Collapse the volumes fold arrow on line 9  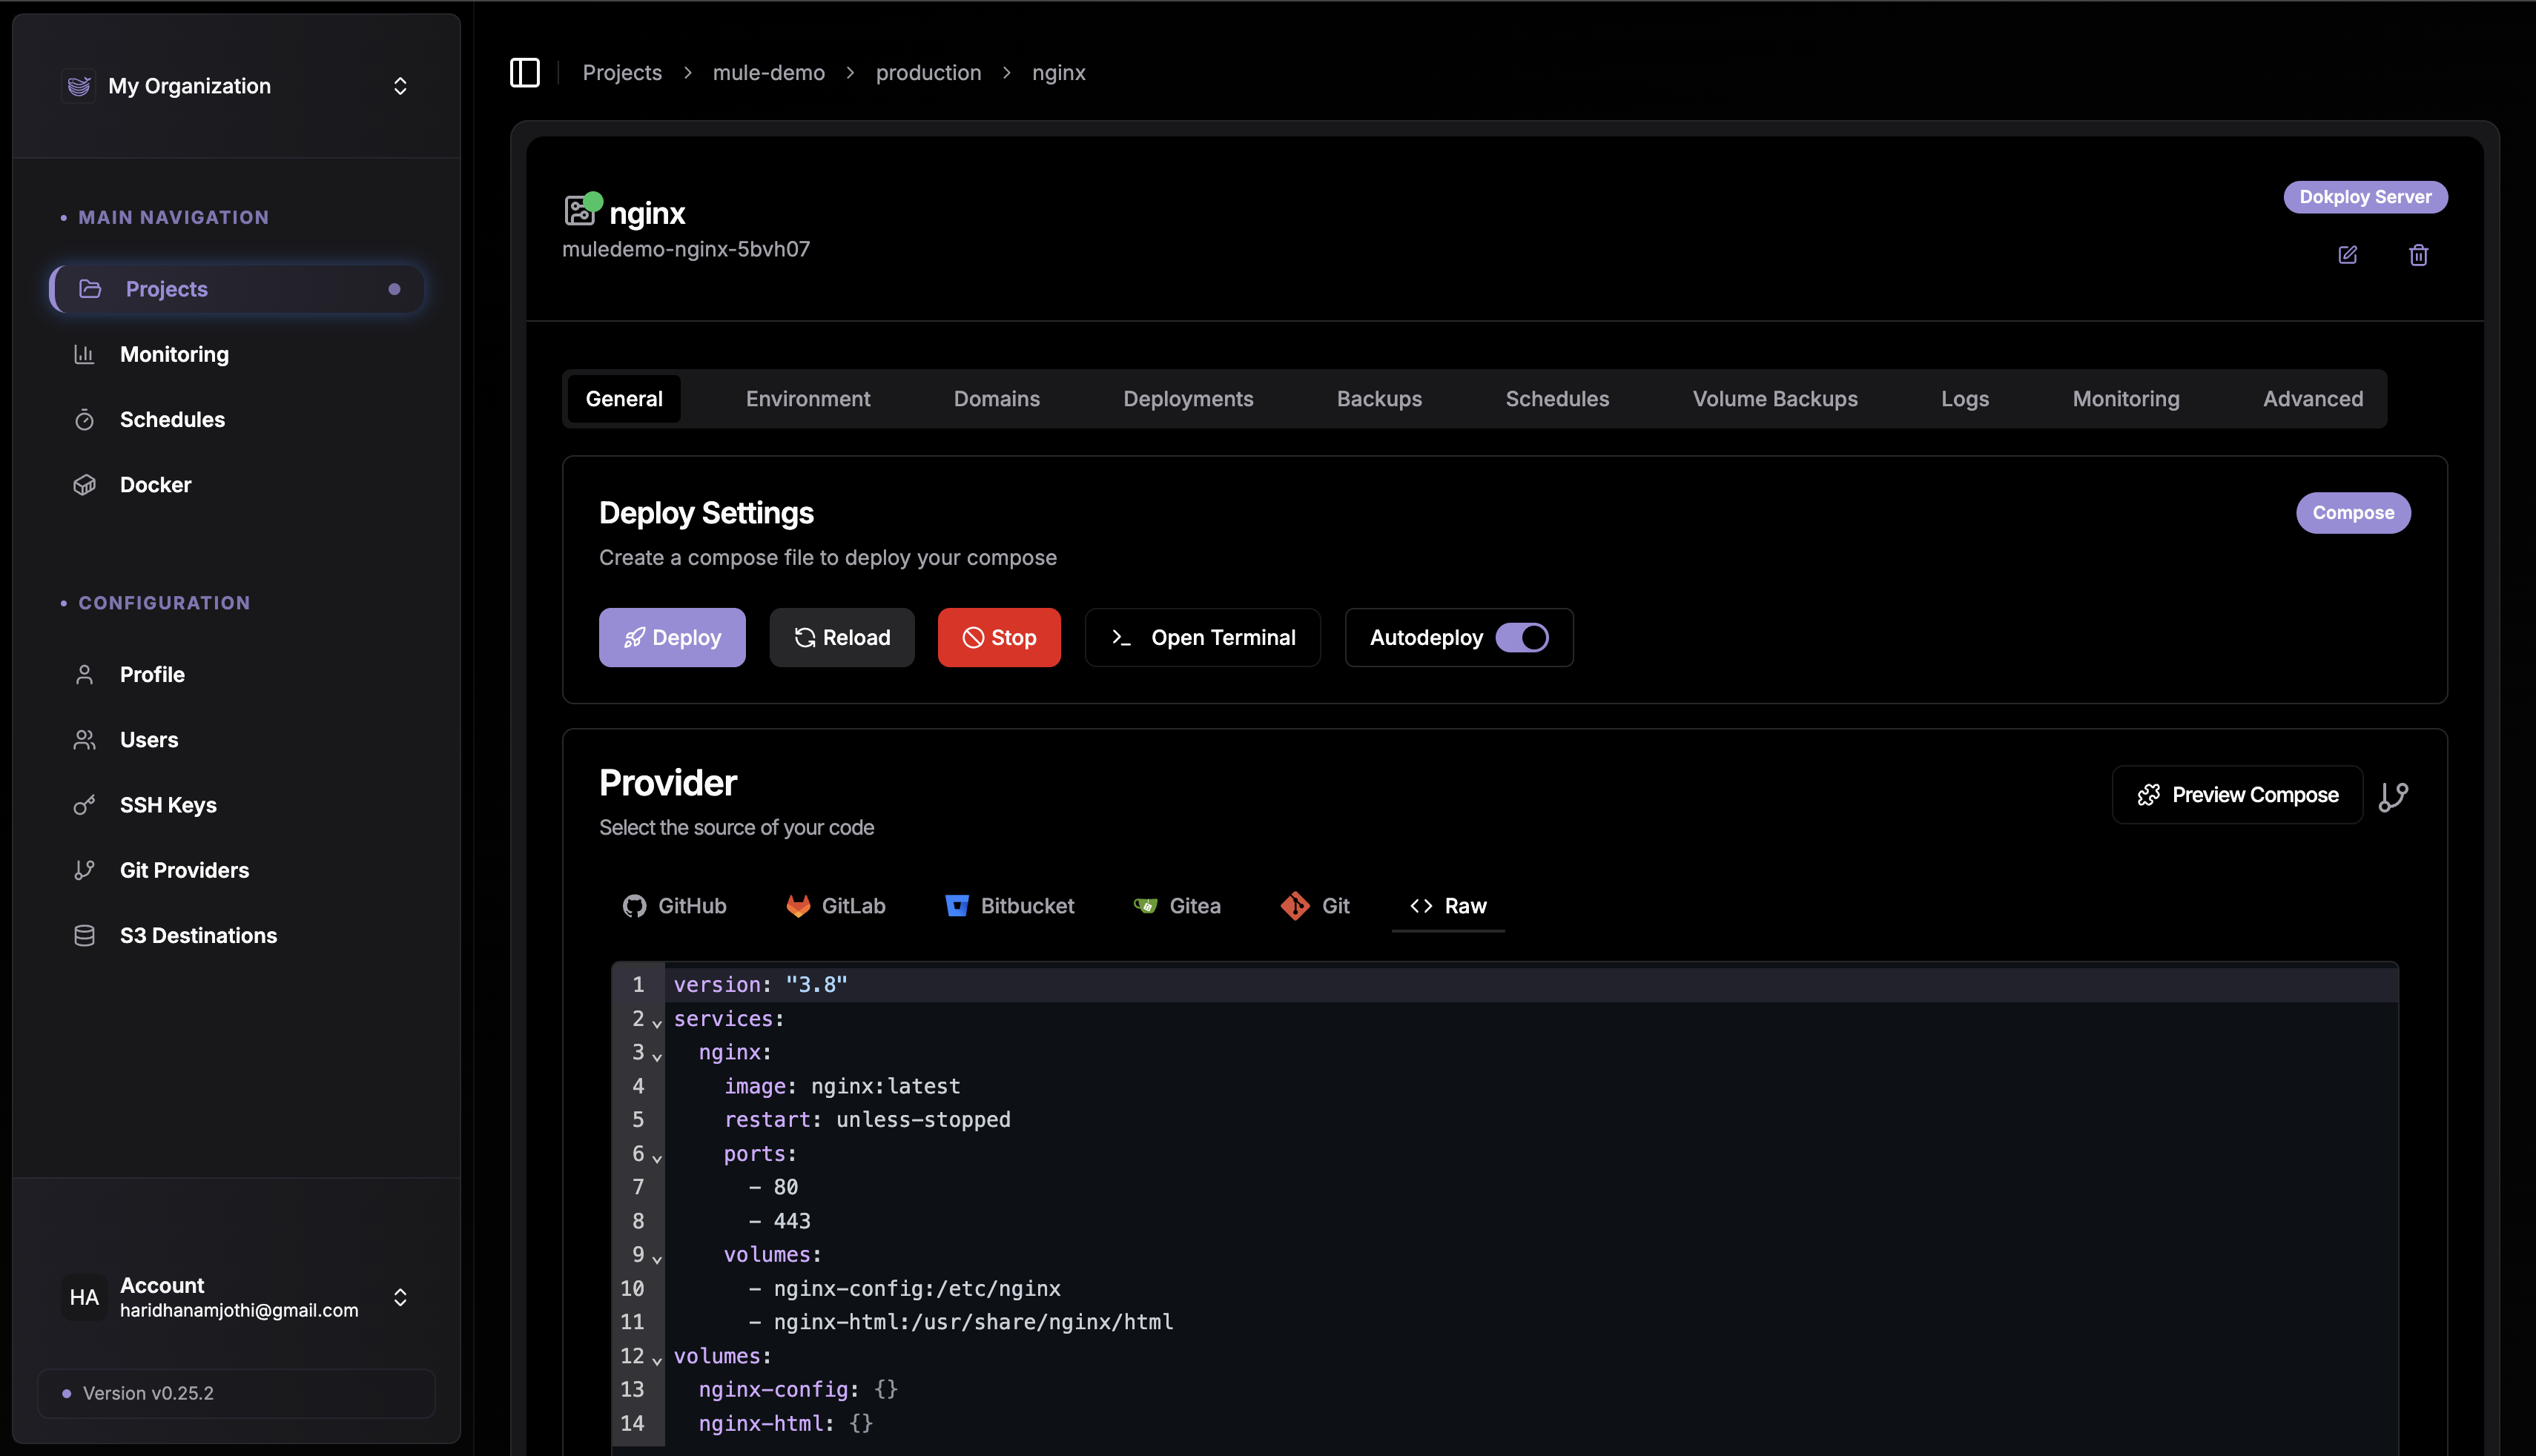(x=657, y=1259)
